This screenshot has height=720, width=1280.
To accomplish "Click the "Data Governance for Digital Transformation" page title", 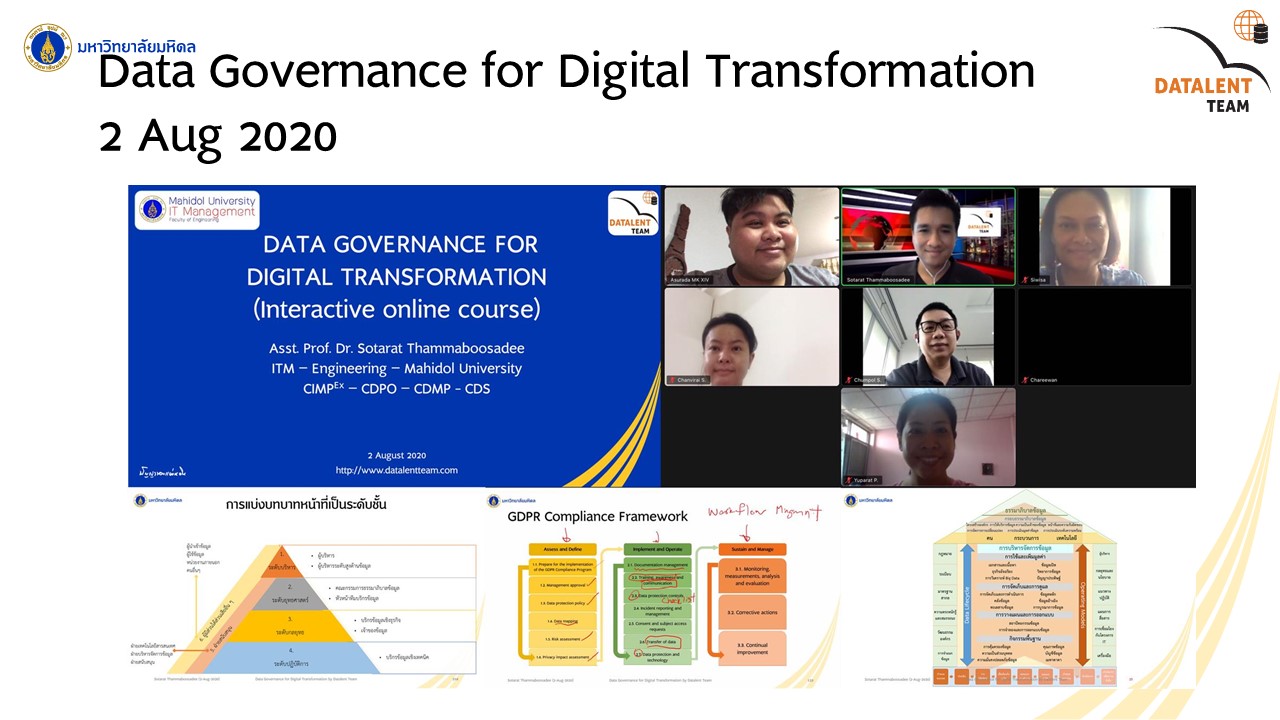I will pyautogui.click(x=566, y=72).
